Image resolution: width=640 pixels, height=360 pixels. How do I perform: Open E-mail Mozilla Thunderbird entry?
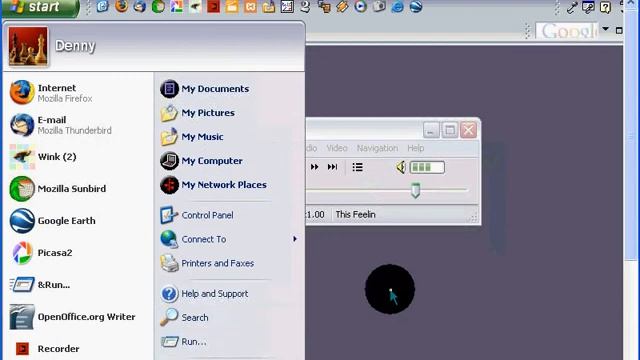pos(60,125)
